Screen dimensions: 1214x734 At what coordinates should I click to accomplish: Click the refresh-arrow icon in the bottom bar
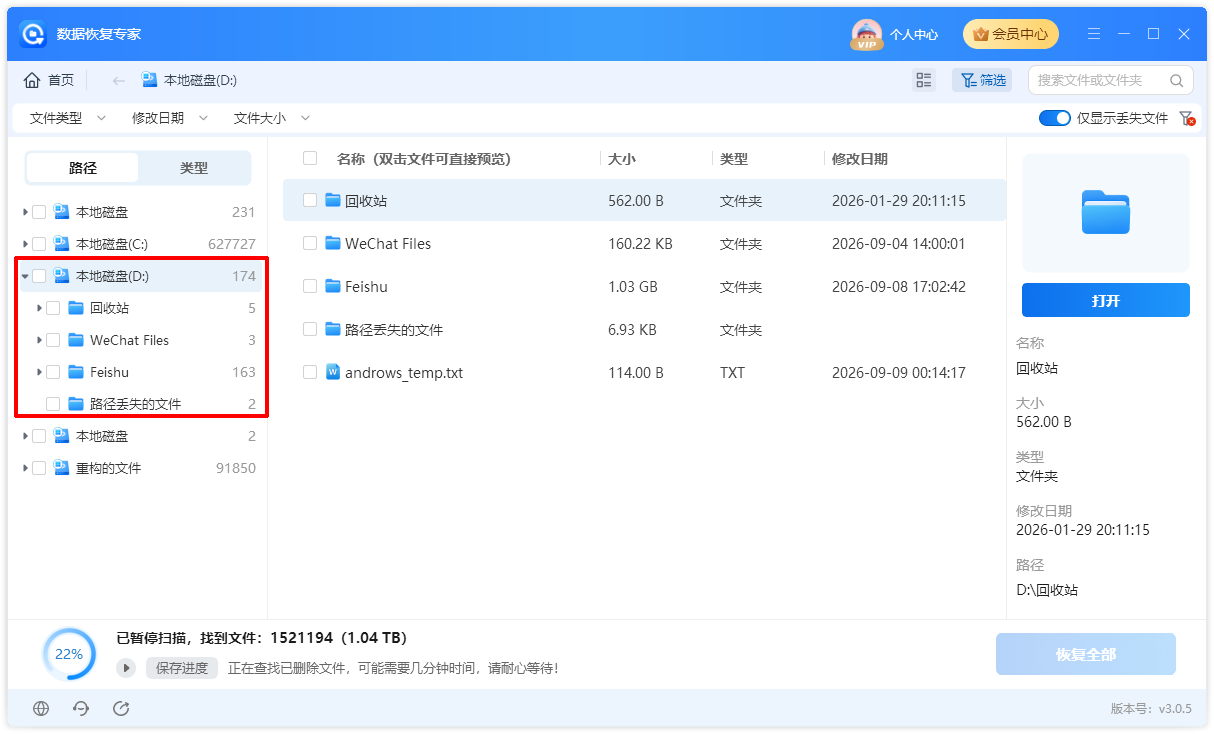(81, 708)
